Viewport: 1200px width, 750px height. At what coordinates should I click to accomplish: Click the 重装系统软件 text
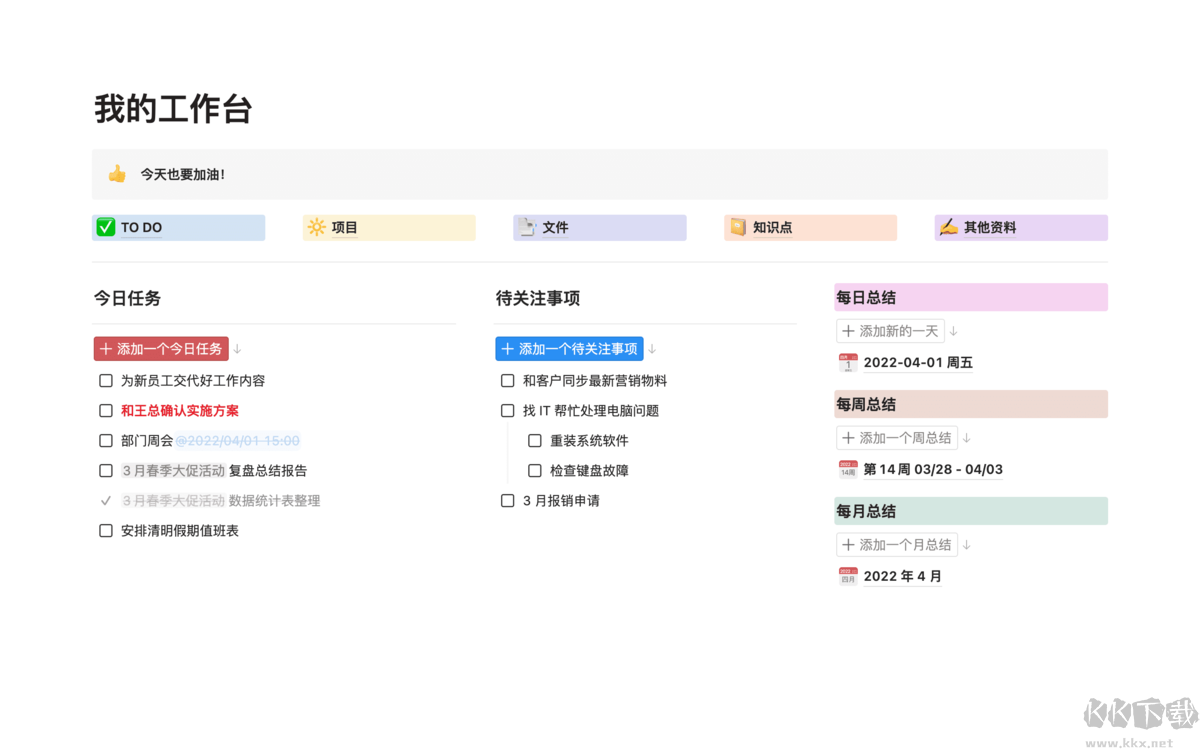click(589, 441)
